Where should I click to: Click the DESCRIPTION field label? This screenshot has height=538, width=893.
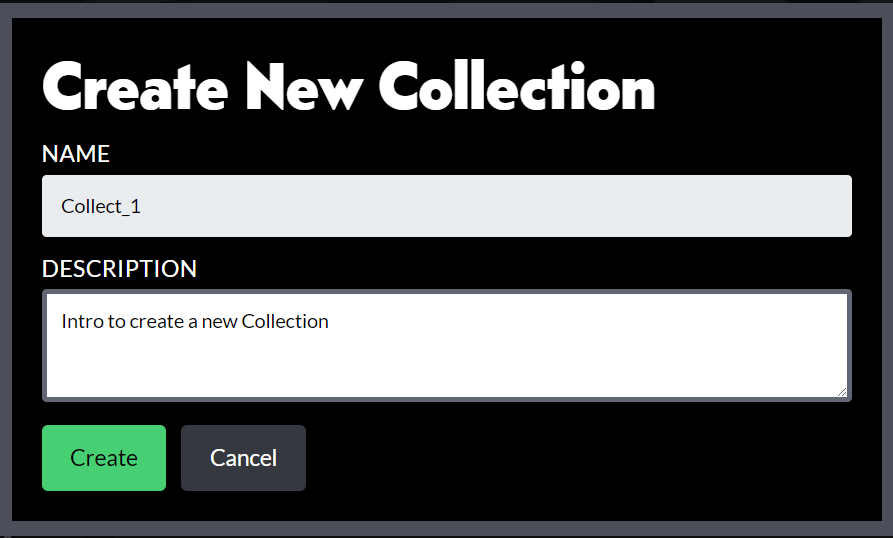pyautogui.click(x=119, y=269)
